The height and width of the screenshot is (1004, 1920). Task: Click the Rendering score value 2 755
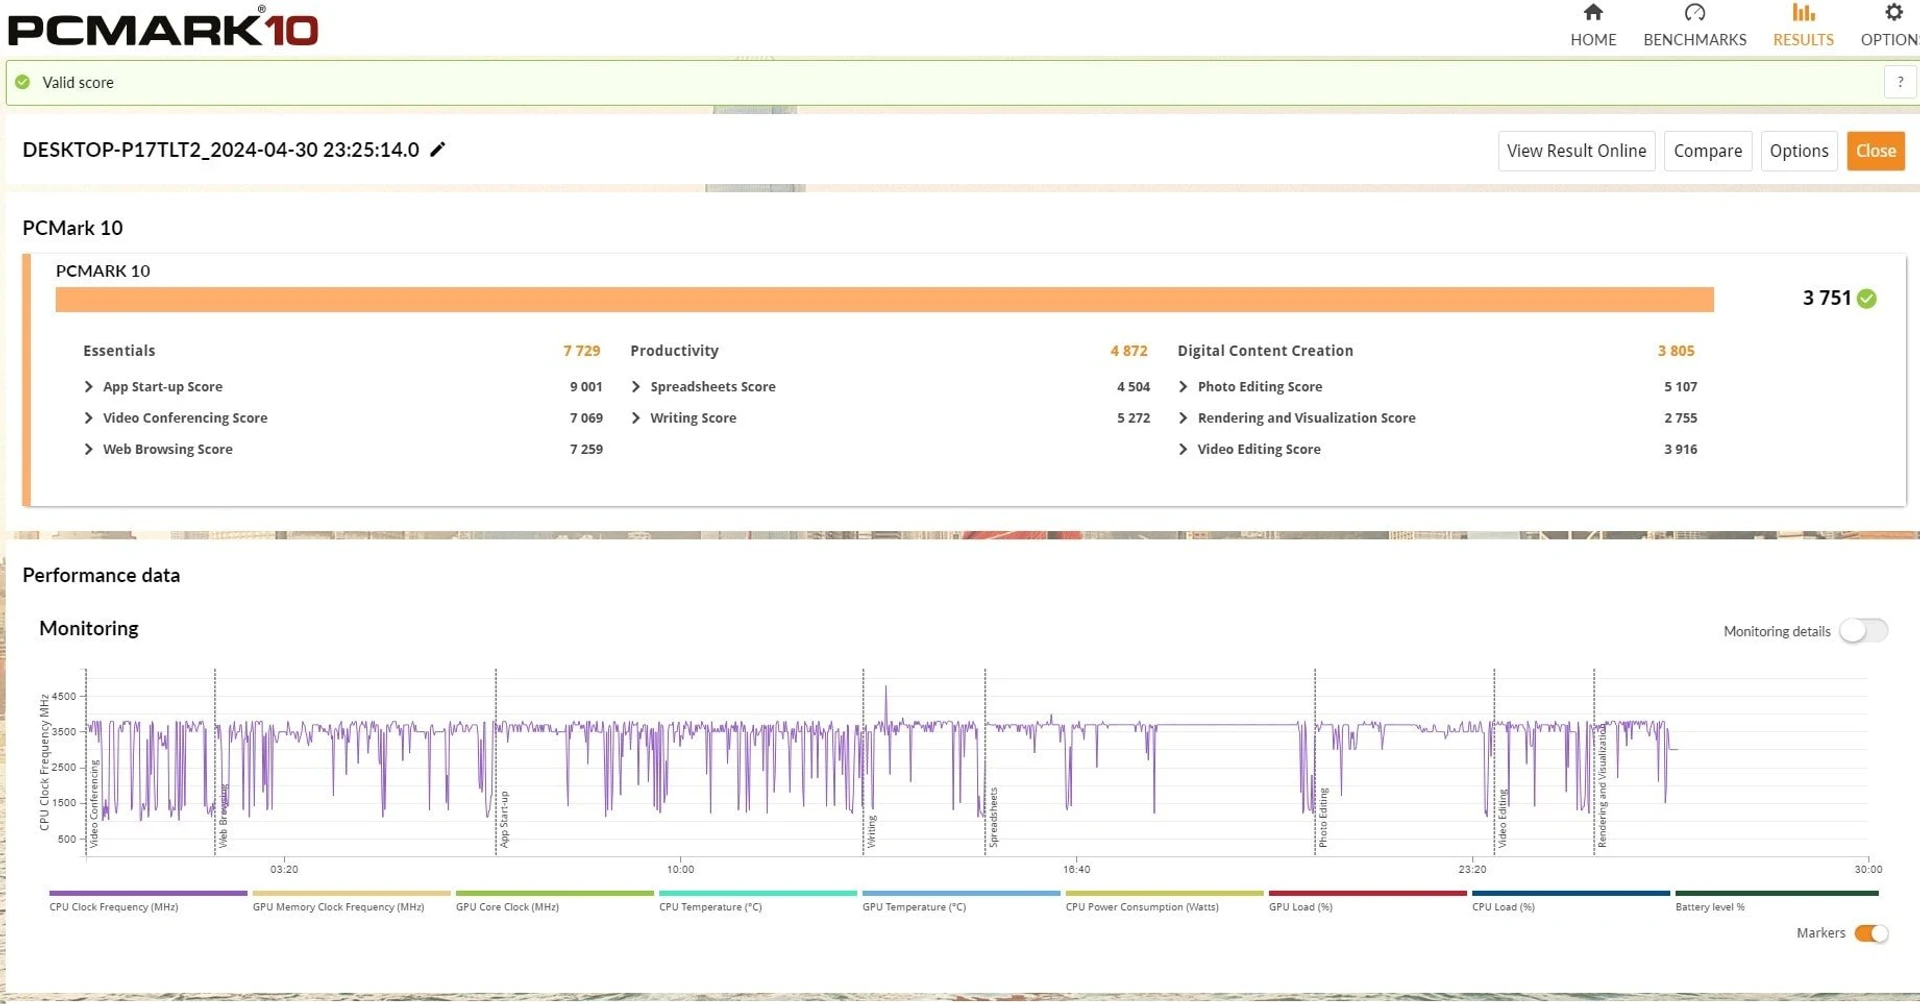tap(1680, 418)
